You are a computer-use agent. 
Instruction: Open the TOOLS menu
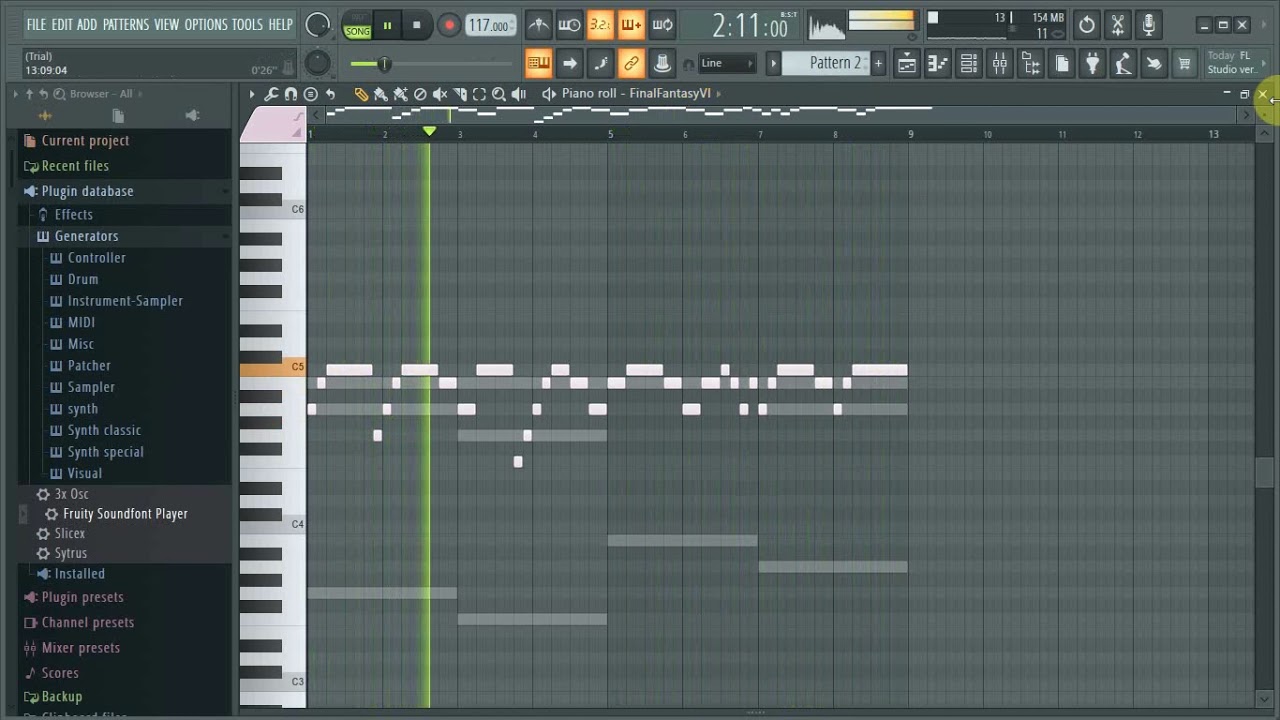point(248,25)
